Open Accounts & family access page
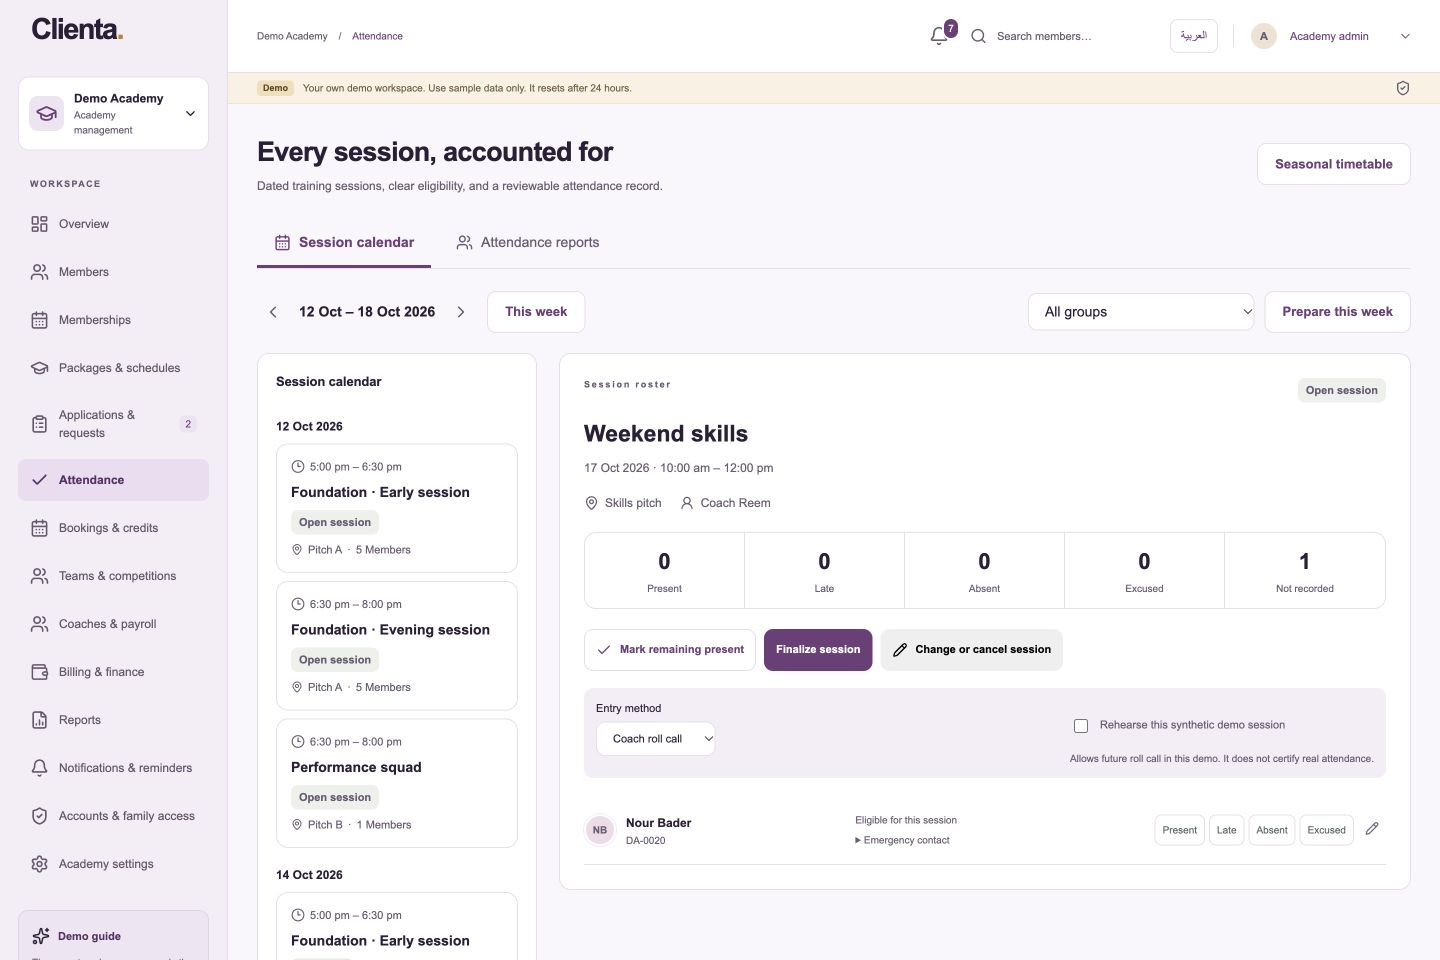 click(x=113, y=816)
